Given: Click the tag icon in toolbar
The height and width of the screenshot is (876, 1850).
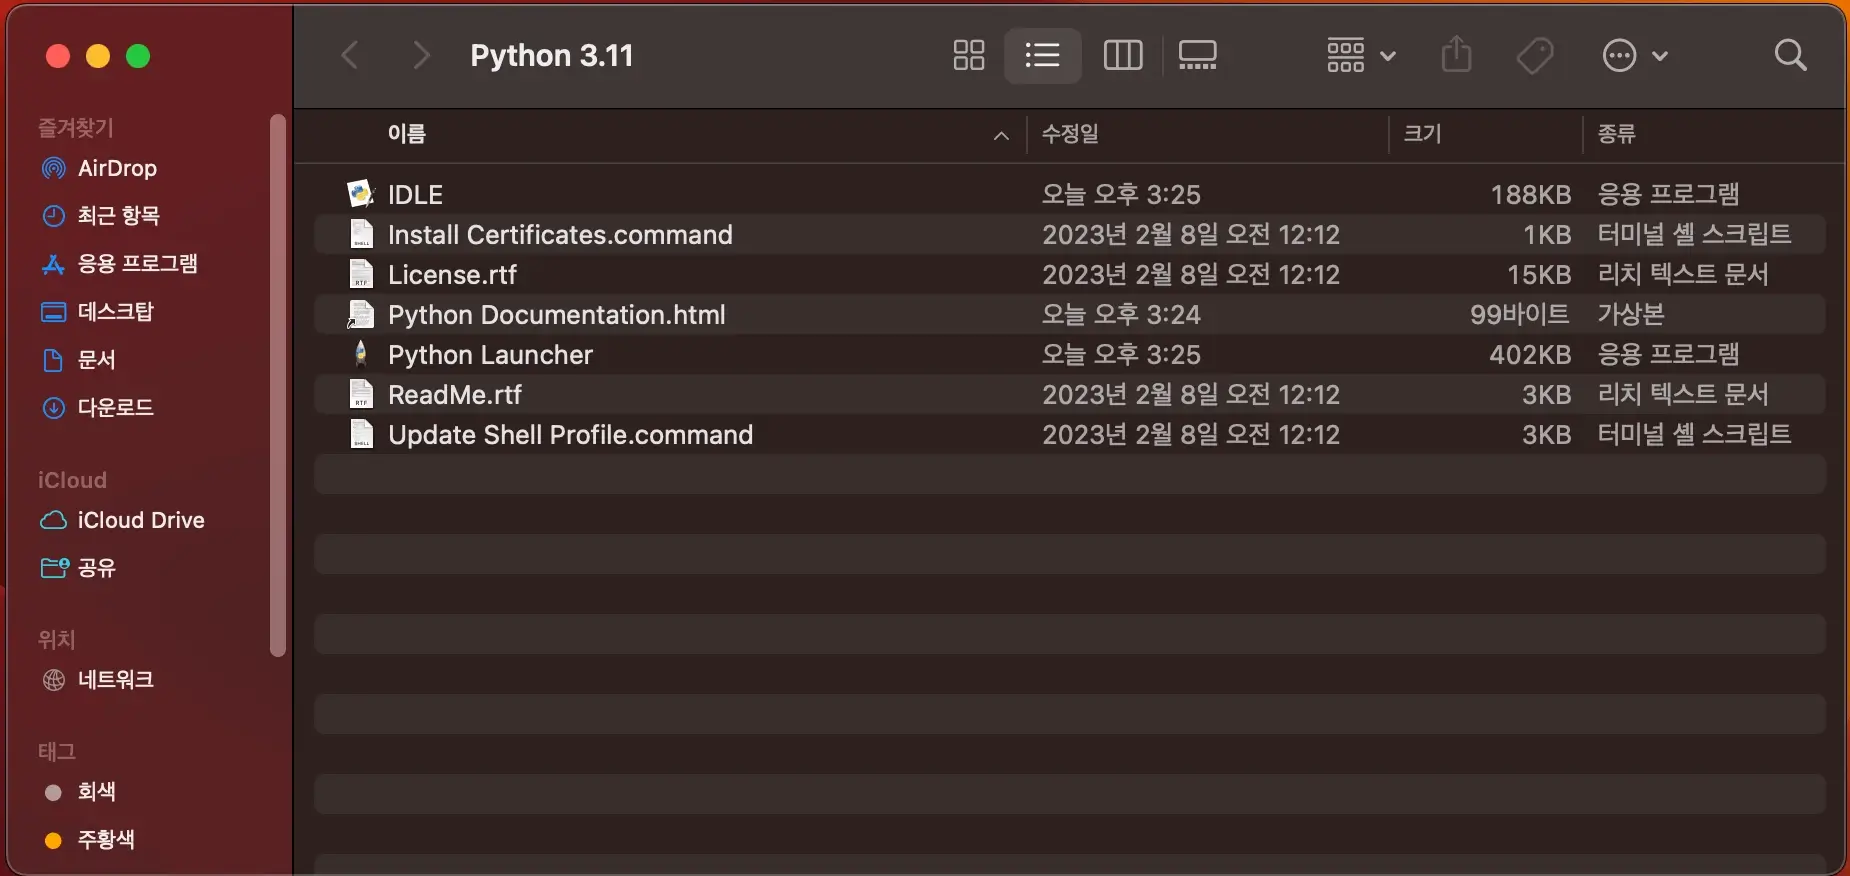Looking at the screenshot, I should [1534, 55].
